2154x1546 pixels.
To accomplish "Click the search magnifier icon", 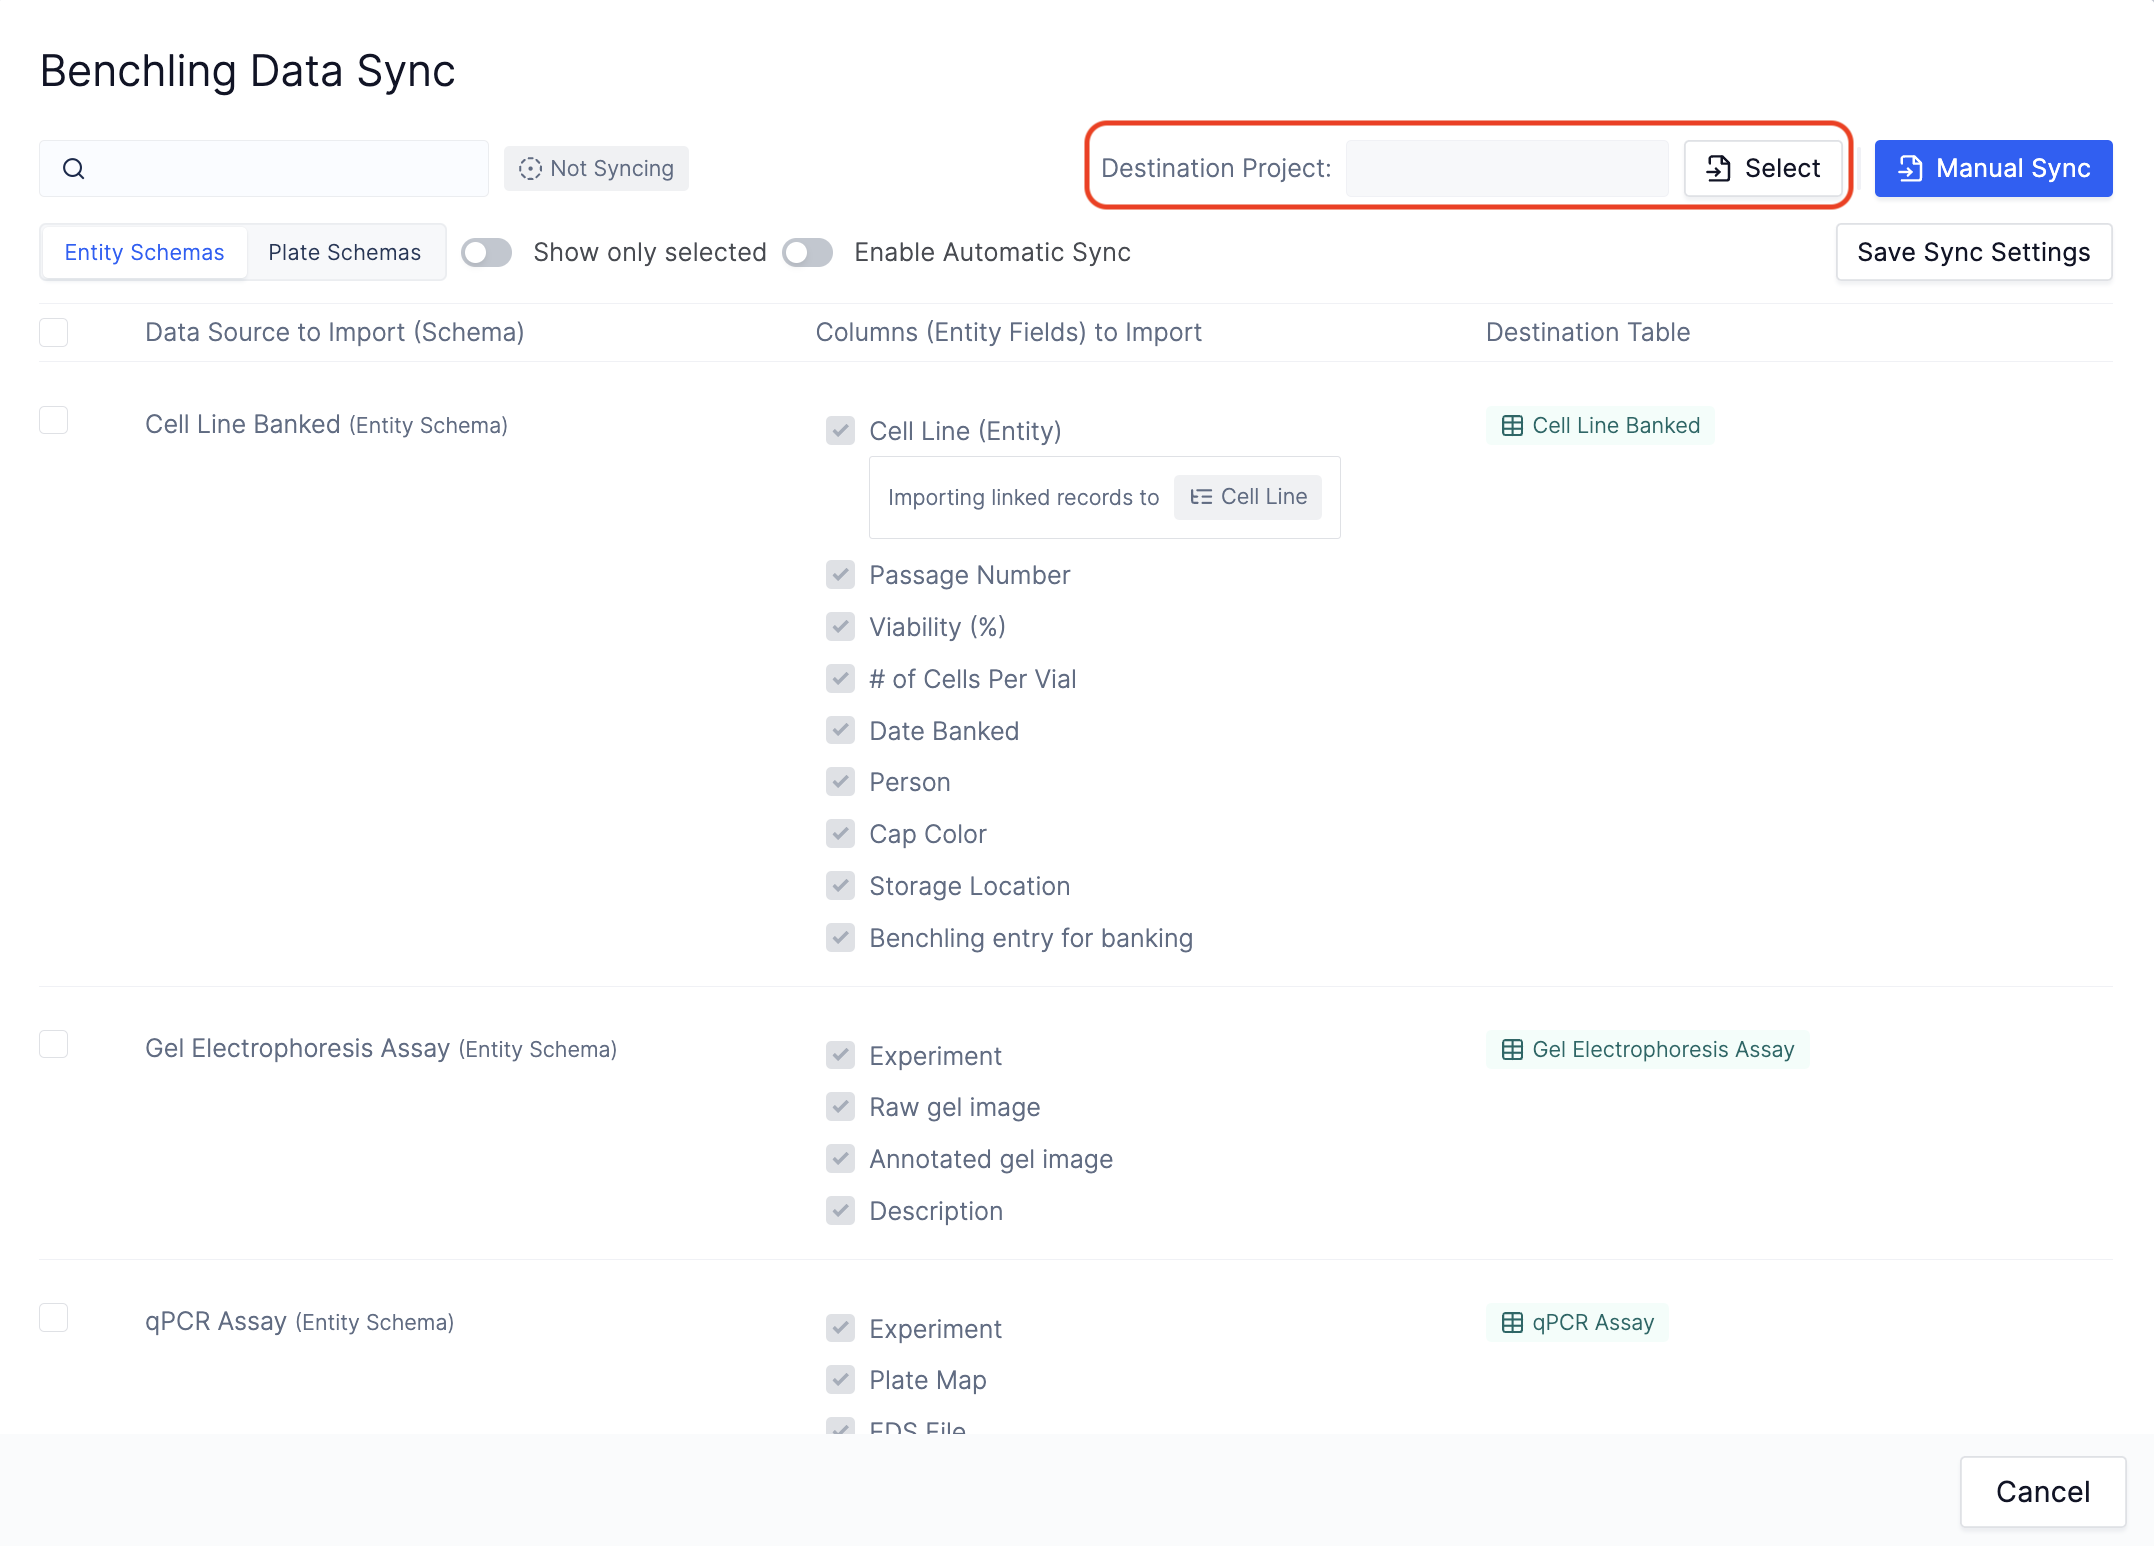I will point(74,168).
